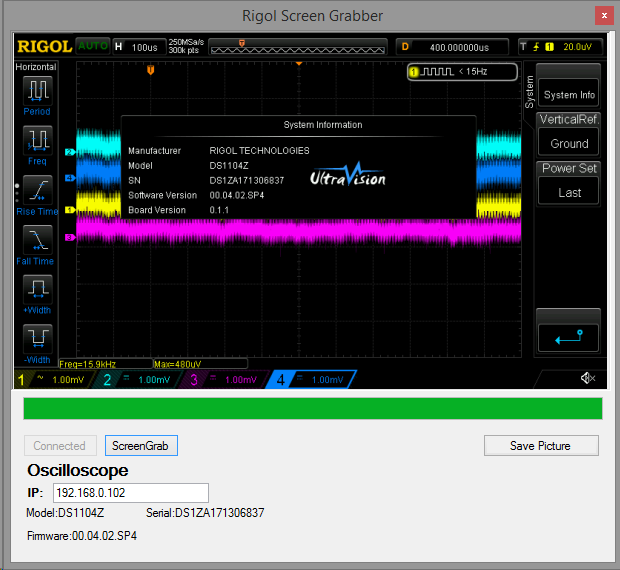620x570 pixels.
Task: Click the Firmware:00.04.02.SP4 label
Action: click(82, 536)
